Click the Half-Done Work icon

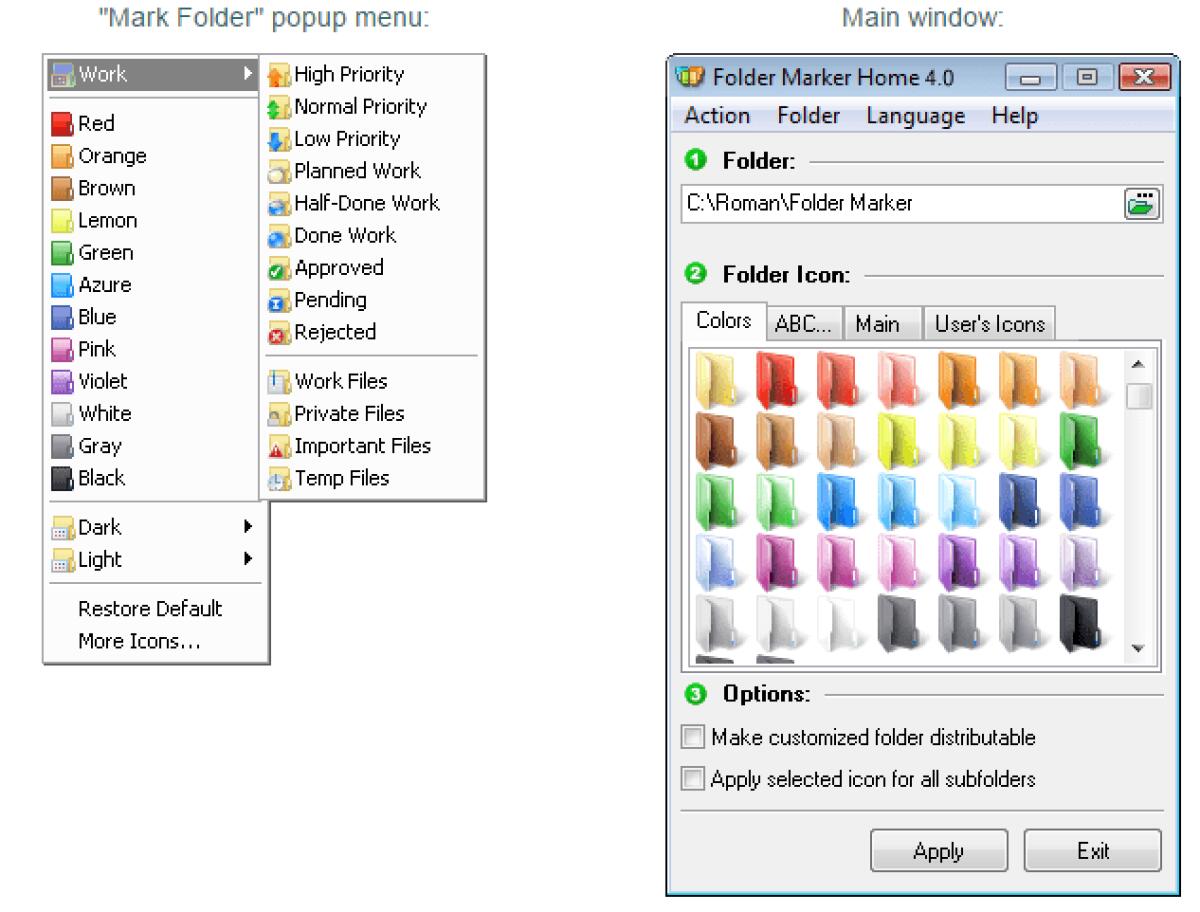click(279, 204)
